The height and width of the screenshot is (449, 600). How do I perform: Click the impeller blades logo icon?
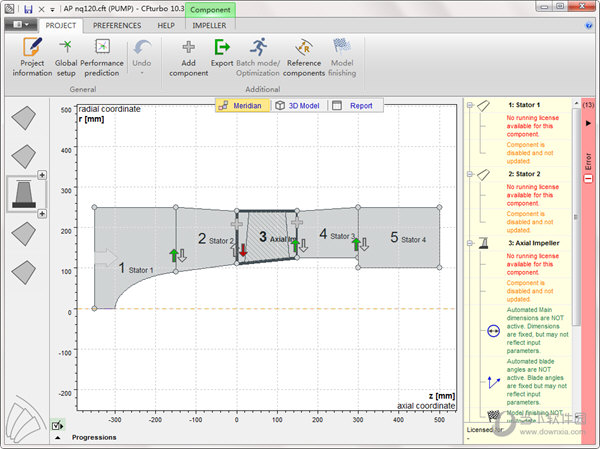[25, 420]
